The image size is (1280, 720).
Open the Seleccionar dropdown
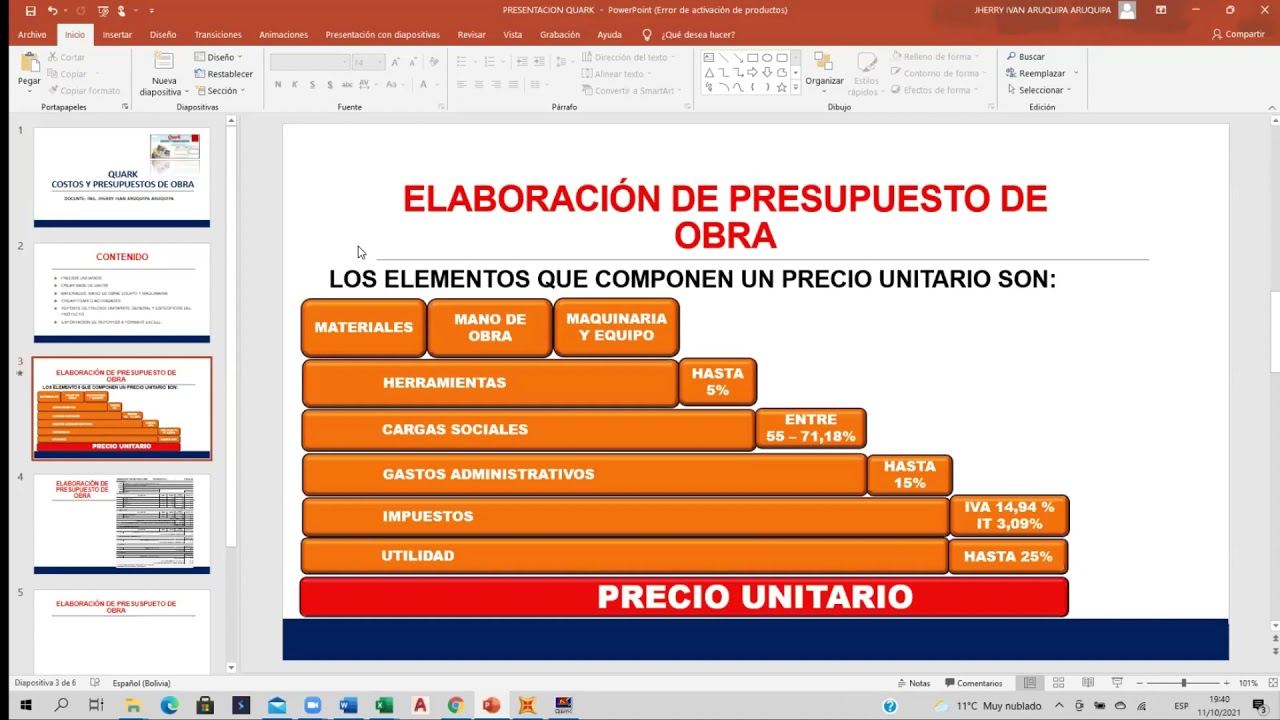click(1039, 90)
